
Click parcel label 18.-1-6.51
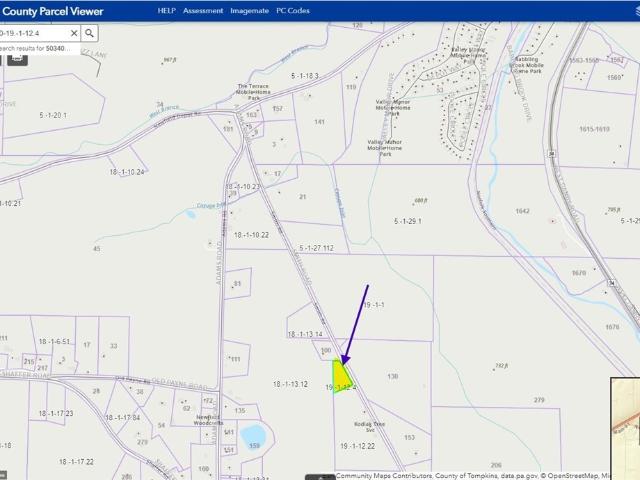tap(54, 341)
